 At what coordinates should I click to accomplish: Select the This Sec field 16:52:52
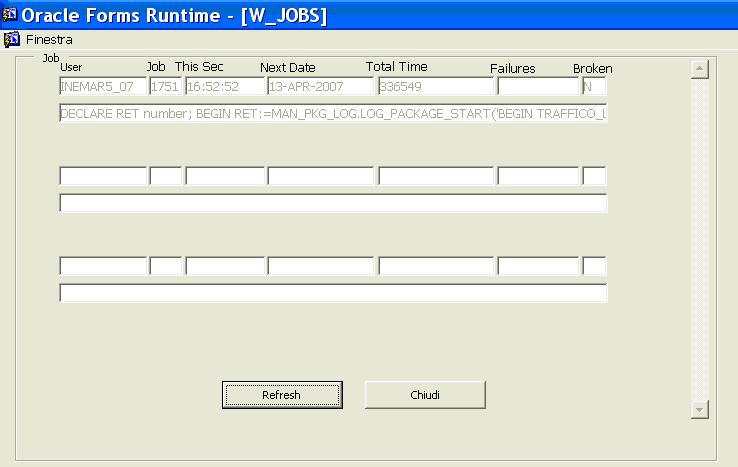coord(225,86)
